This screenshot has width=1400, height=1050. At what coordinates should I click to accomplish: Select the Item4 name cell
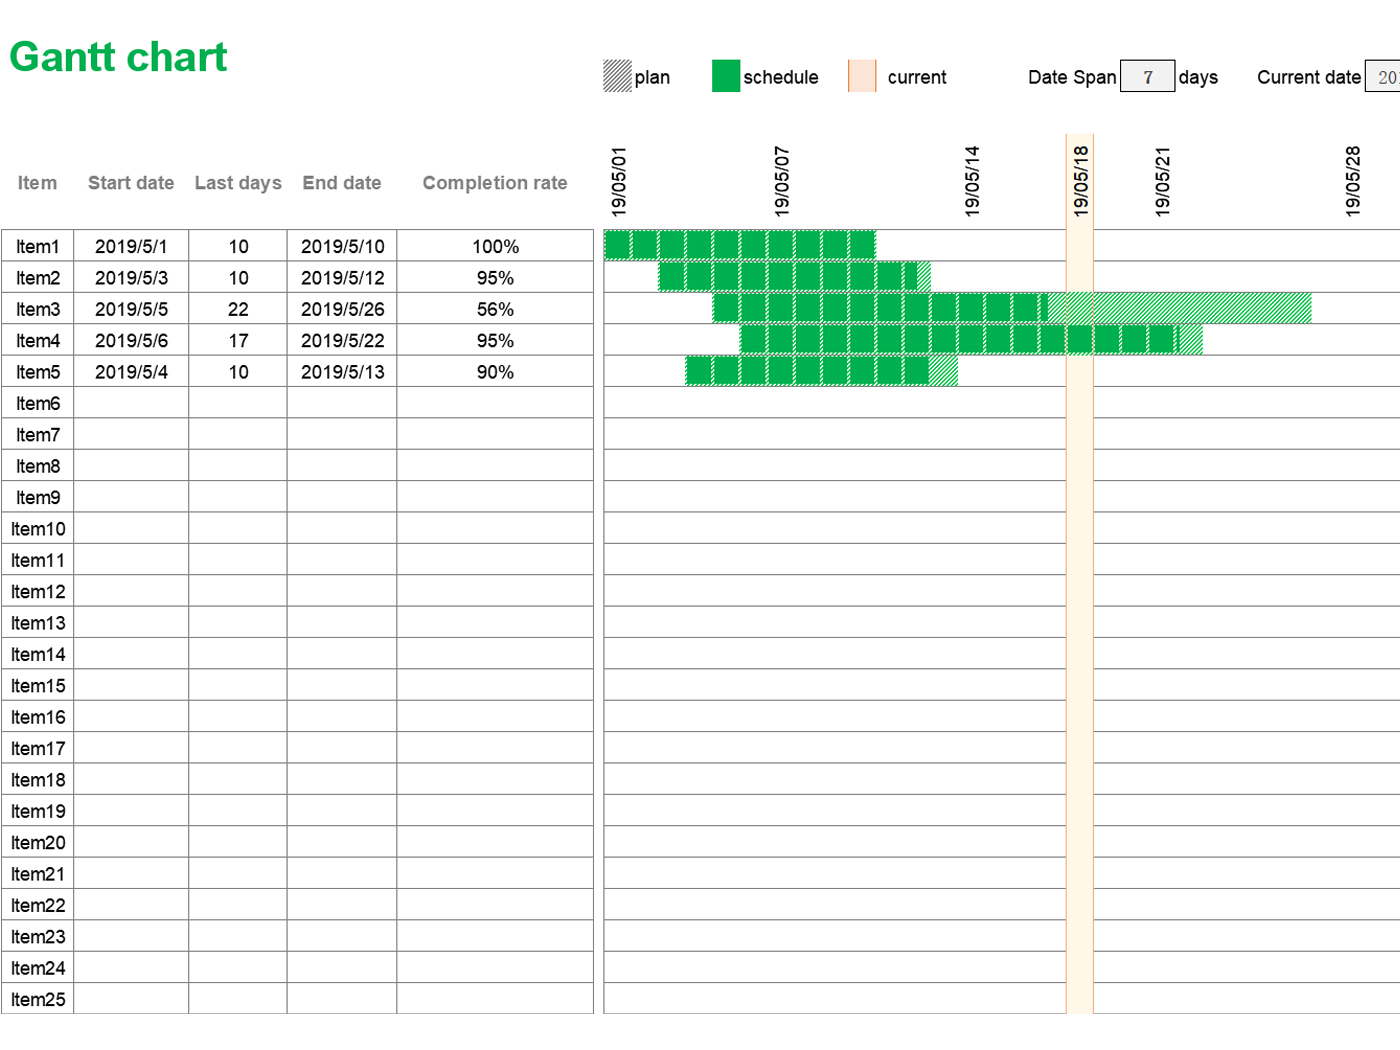(x=37, y=340)
